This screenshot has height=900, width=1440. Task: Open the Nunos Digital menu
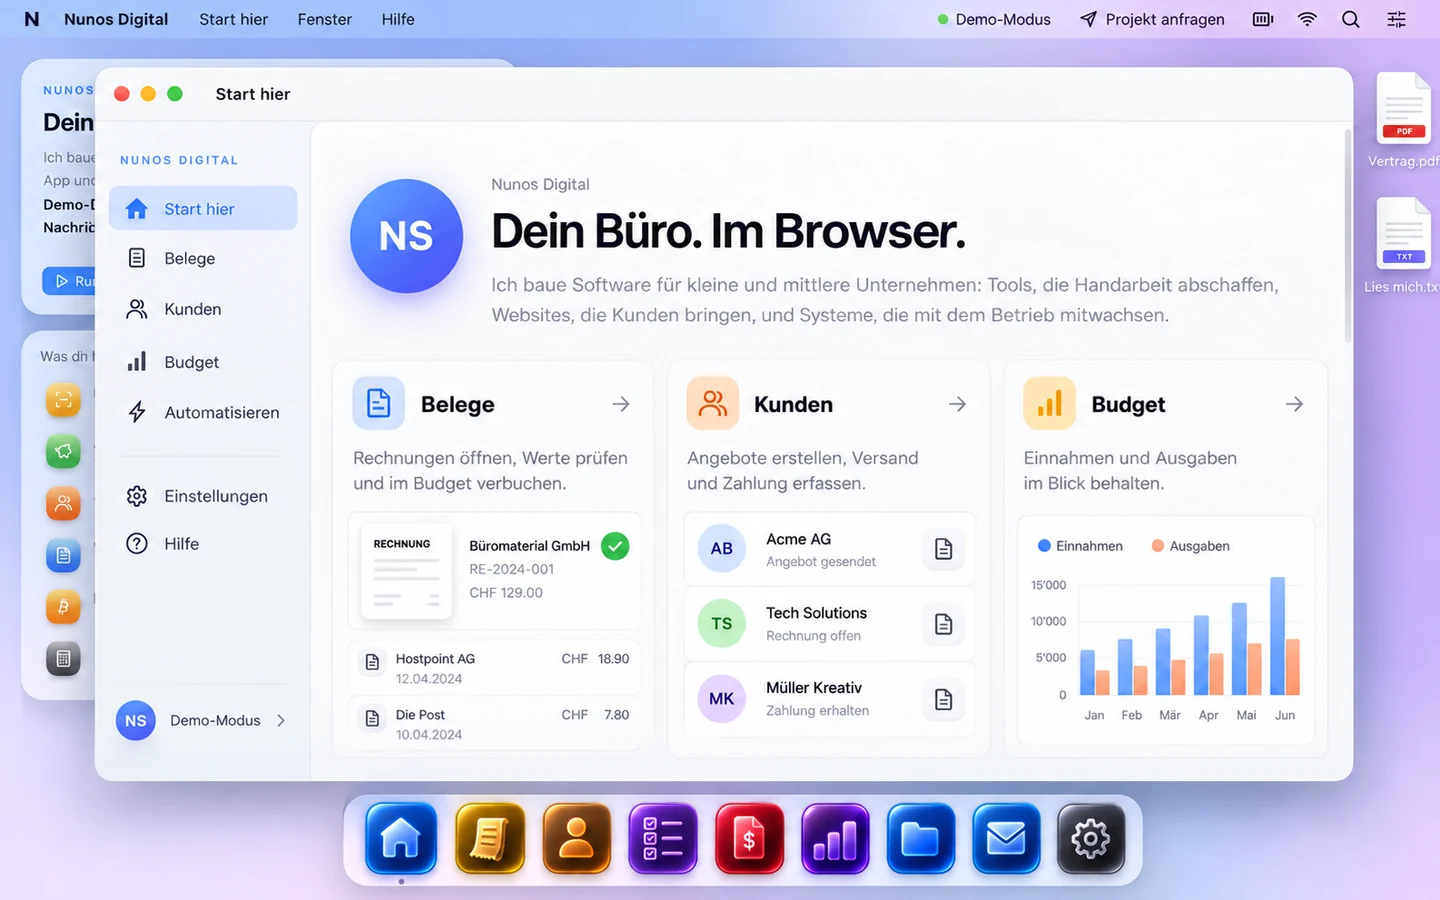coord(116,19)
